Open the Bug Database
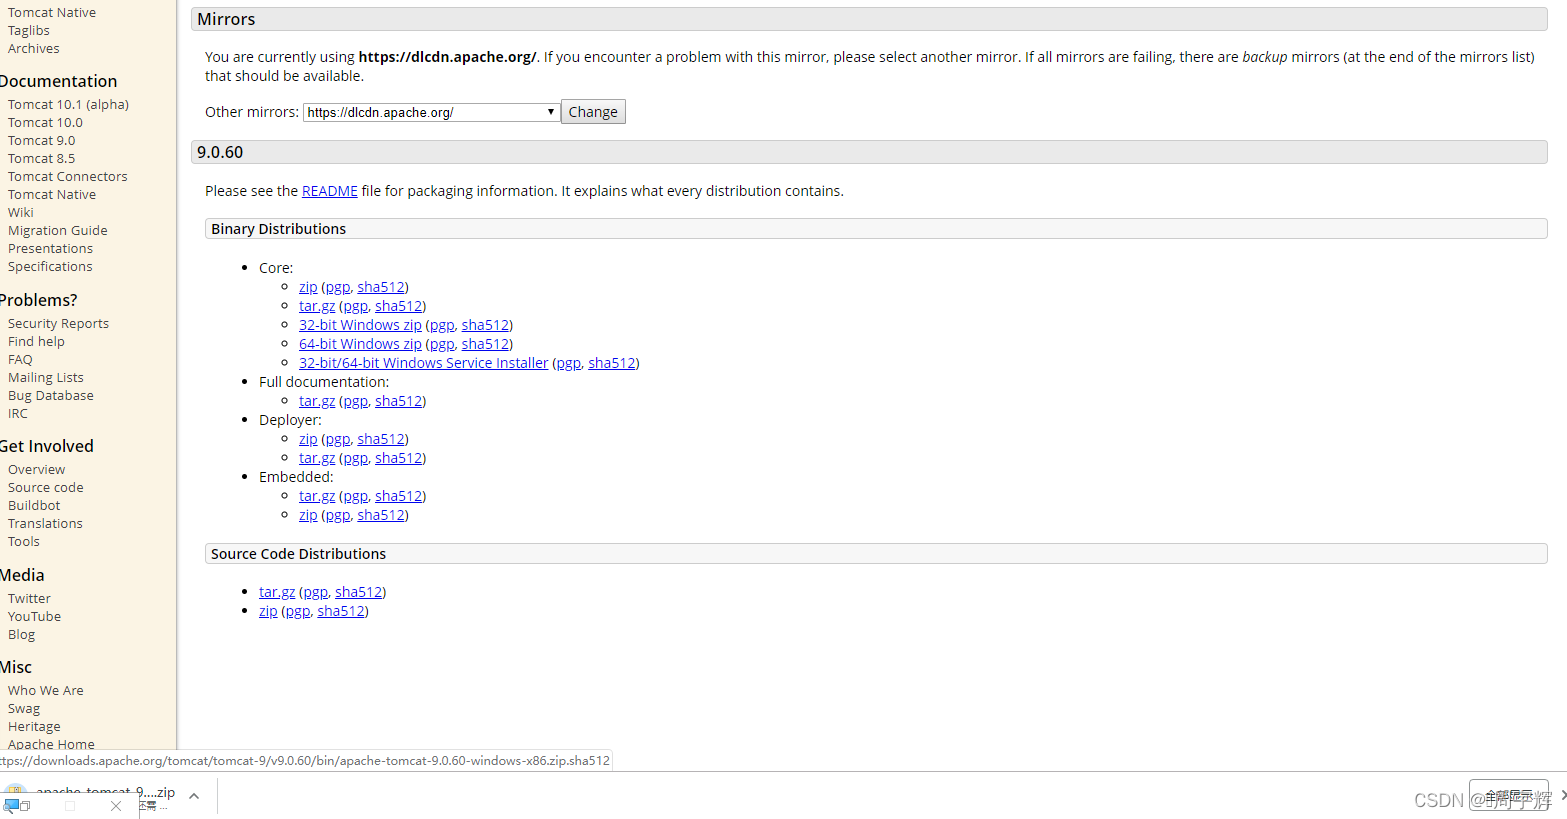Viewport: 1567px width, 819px height. click(51, 396)
